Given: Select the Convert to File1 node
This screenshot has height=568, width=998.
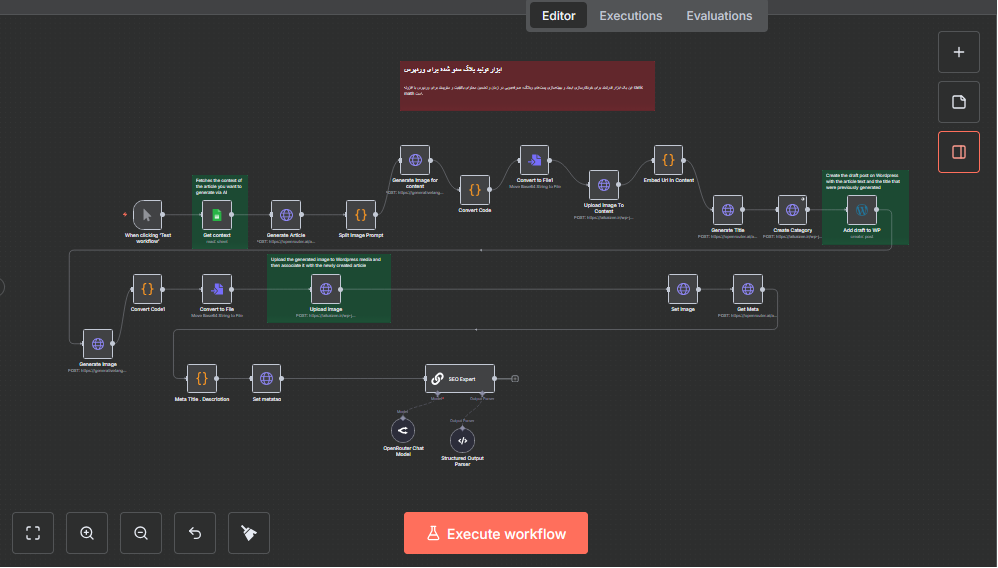Looking at the screenshot, I should [x=534, y=160].
